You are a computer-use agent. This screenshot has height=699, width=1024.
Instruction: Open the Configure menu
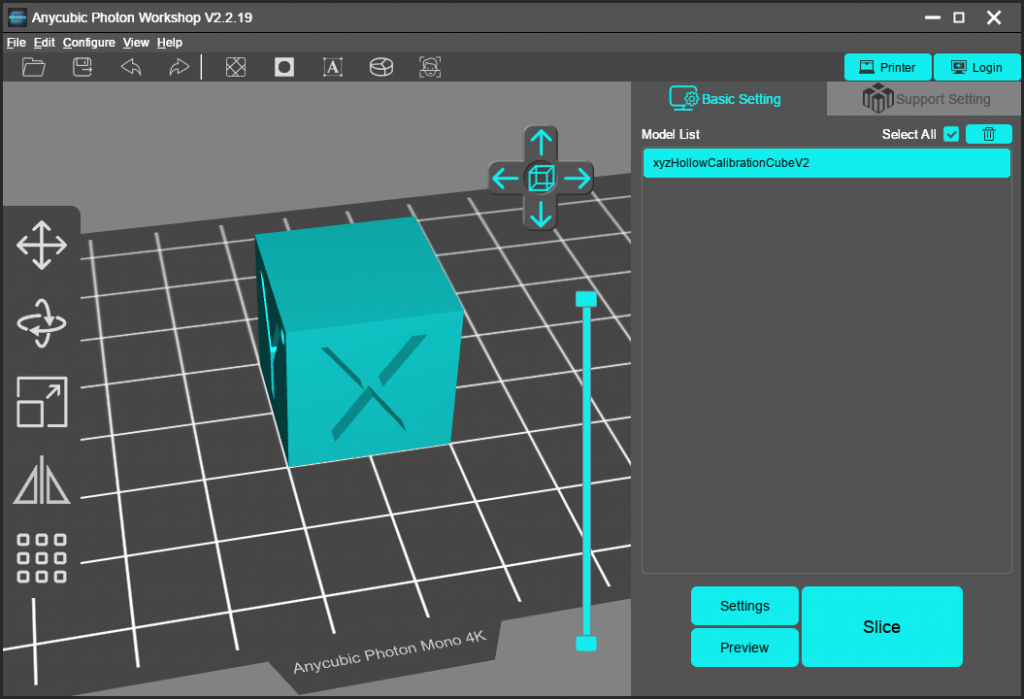[89, 42]
